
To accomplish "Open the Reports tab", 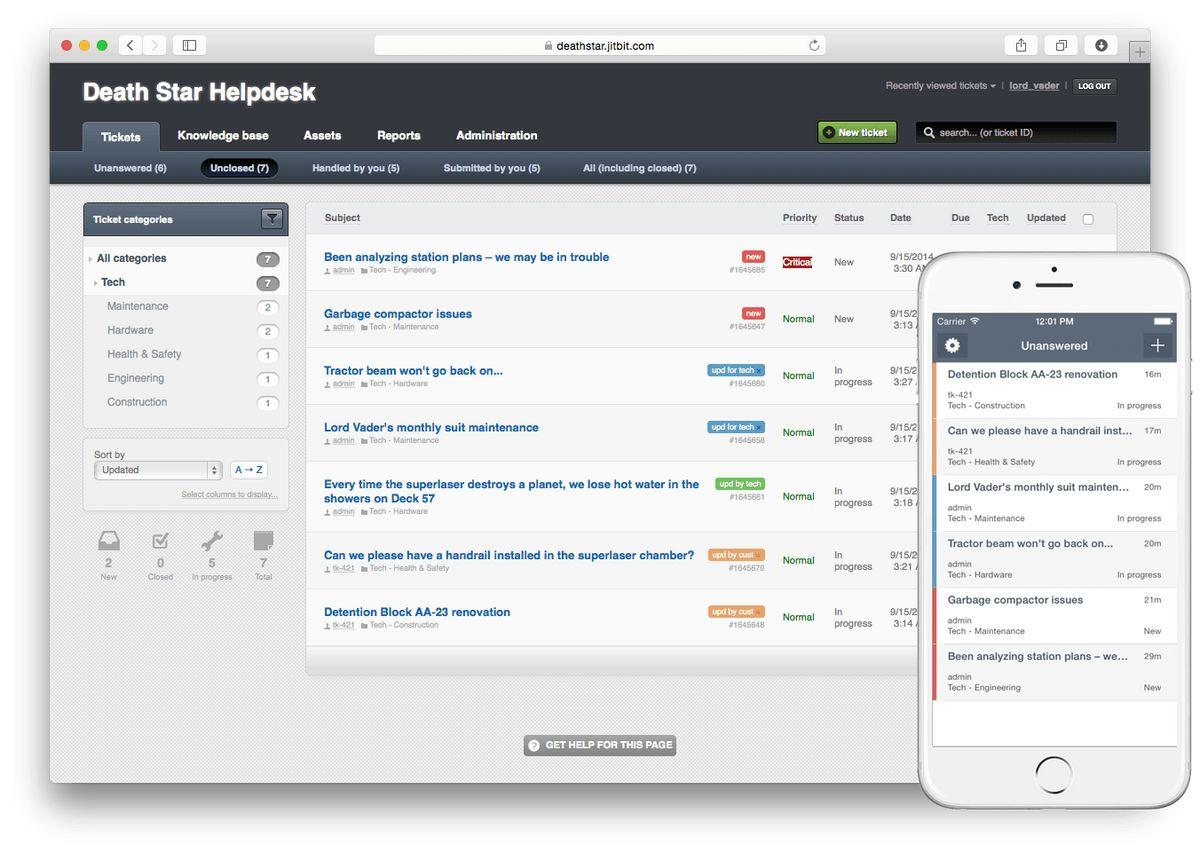I will pyautogui.click(x=399, y=135).
